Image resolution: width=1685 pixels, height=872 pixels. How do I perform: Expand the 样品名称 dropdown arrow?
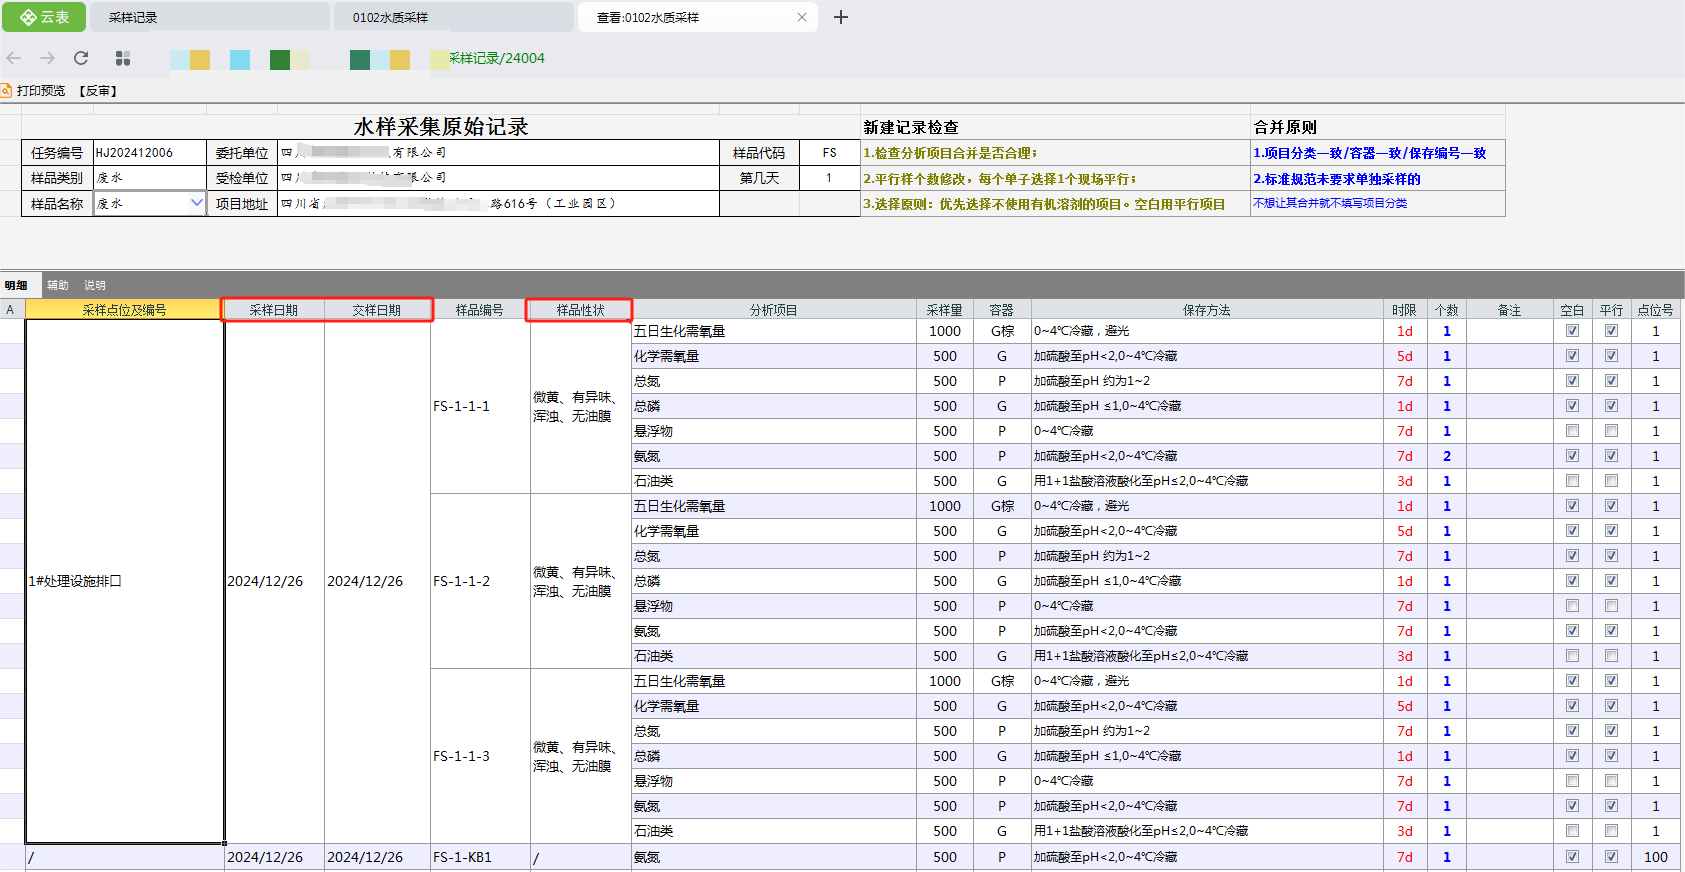point(196,203)
